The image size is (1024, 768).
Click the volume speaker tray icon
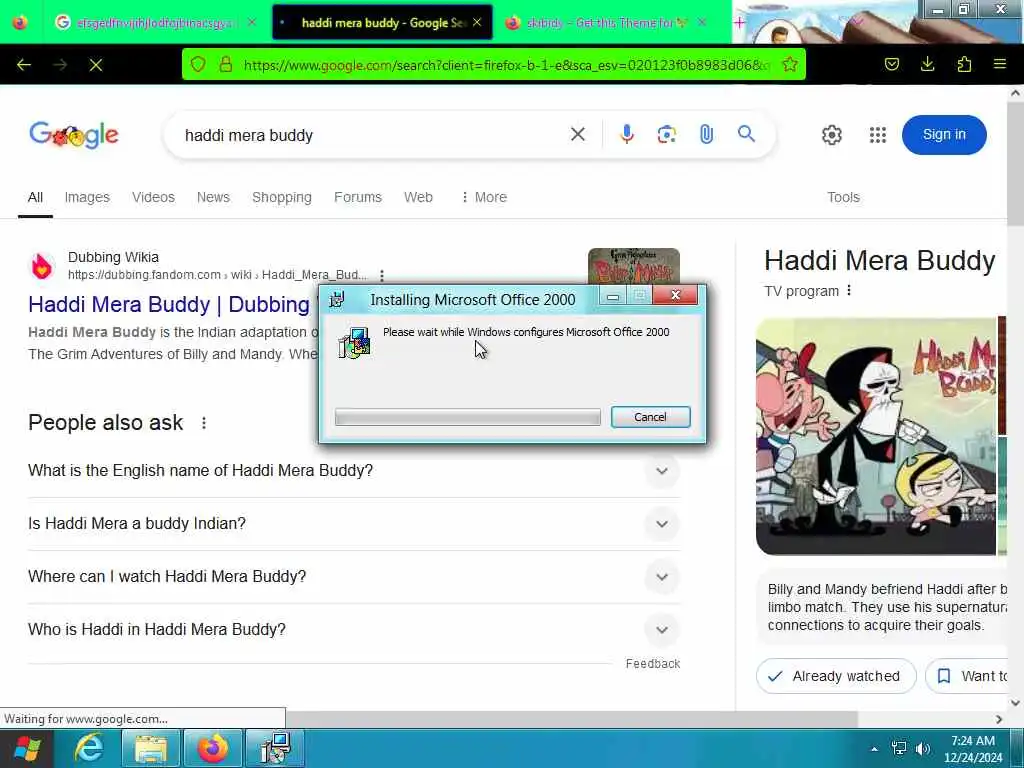(x=923, y=748)
